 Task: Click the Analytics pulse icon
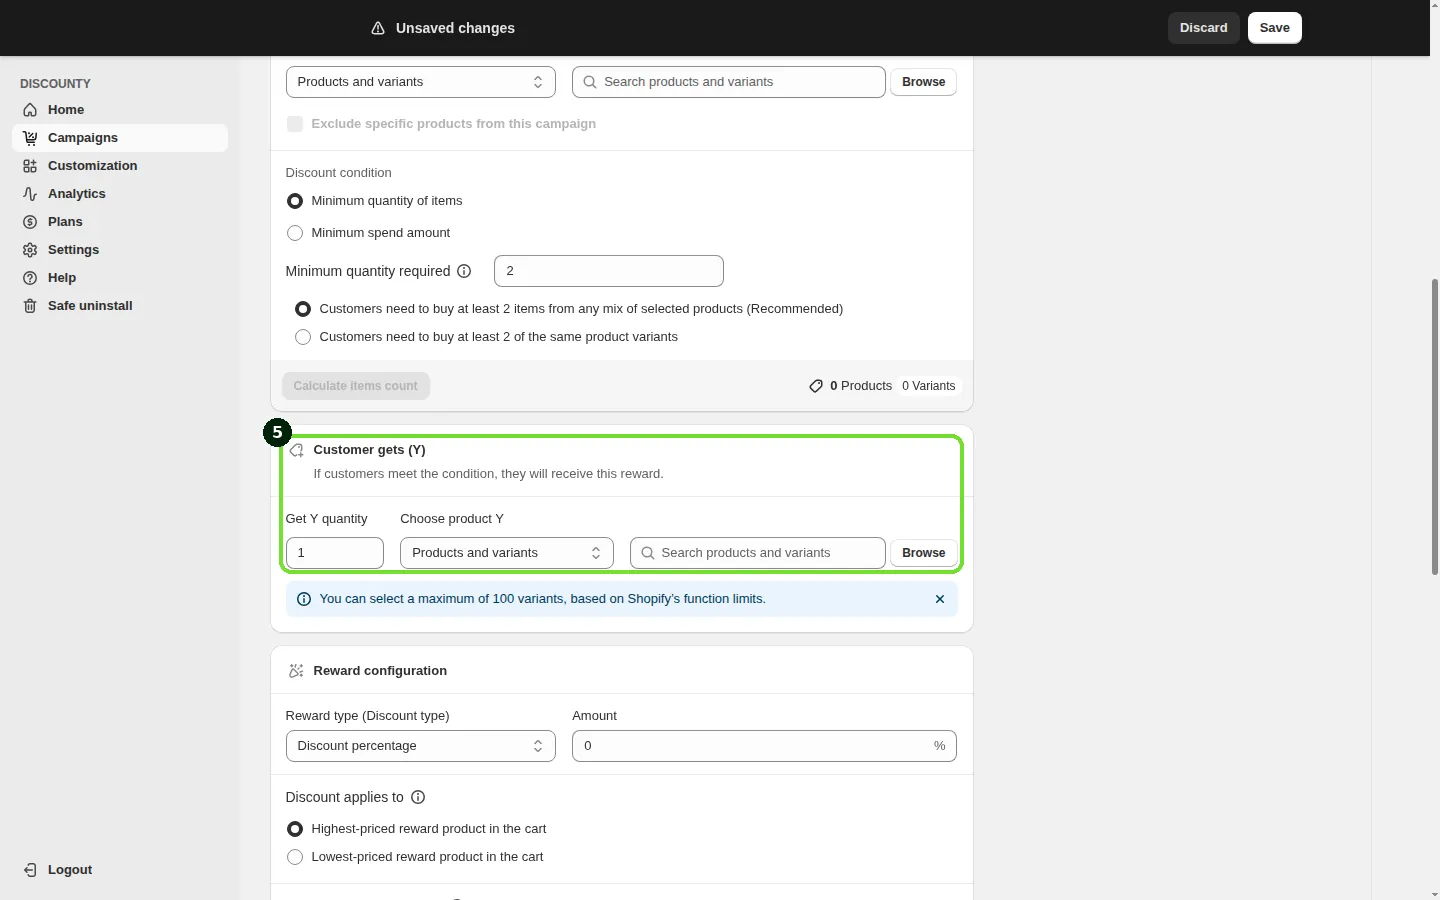tap(30, 194)
